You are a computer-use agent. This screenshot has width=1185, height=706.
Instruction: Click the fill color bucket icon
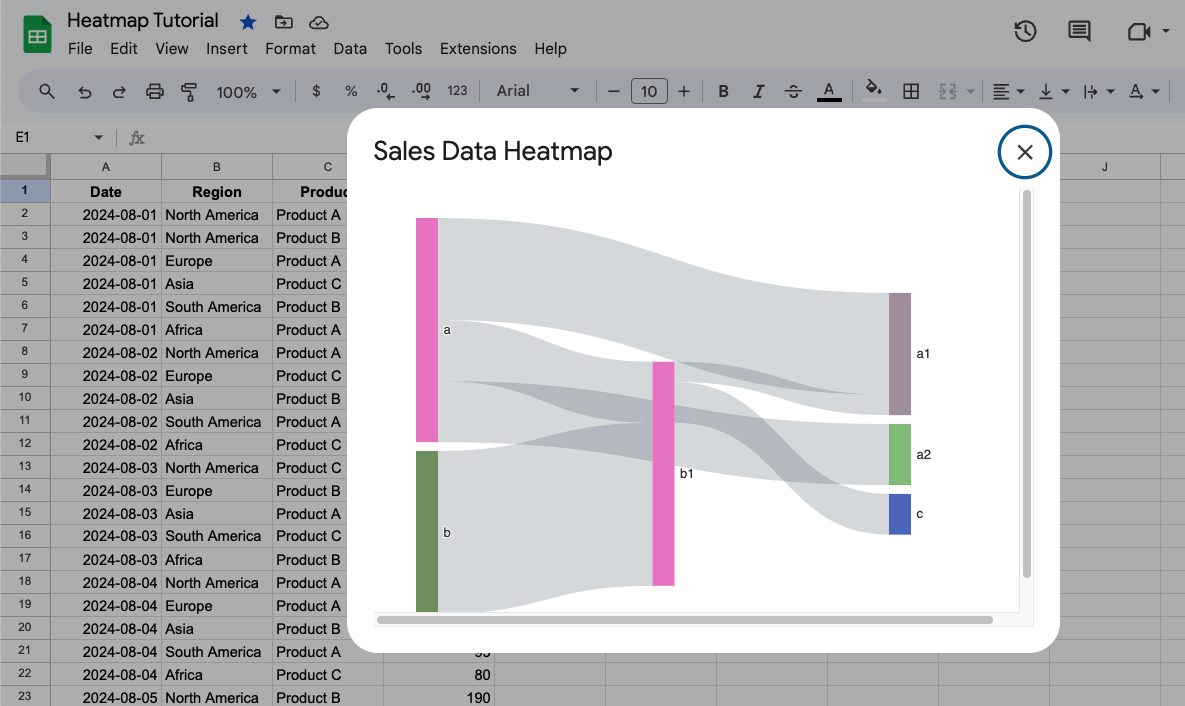873,90
